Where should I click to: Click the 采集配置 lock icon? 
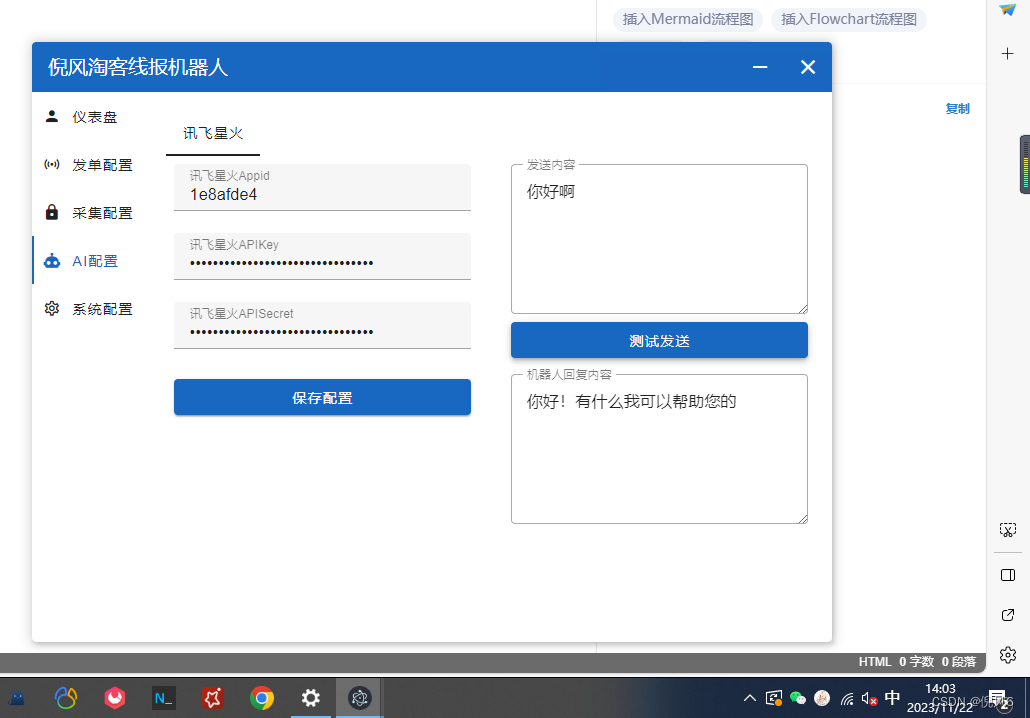coord(52,212)
